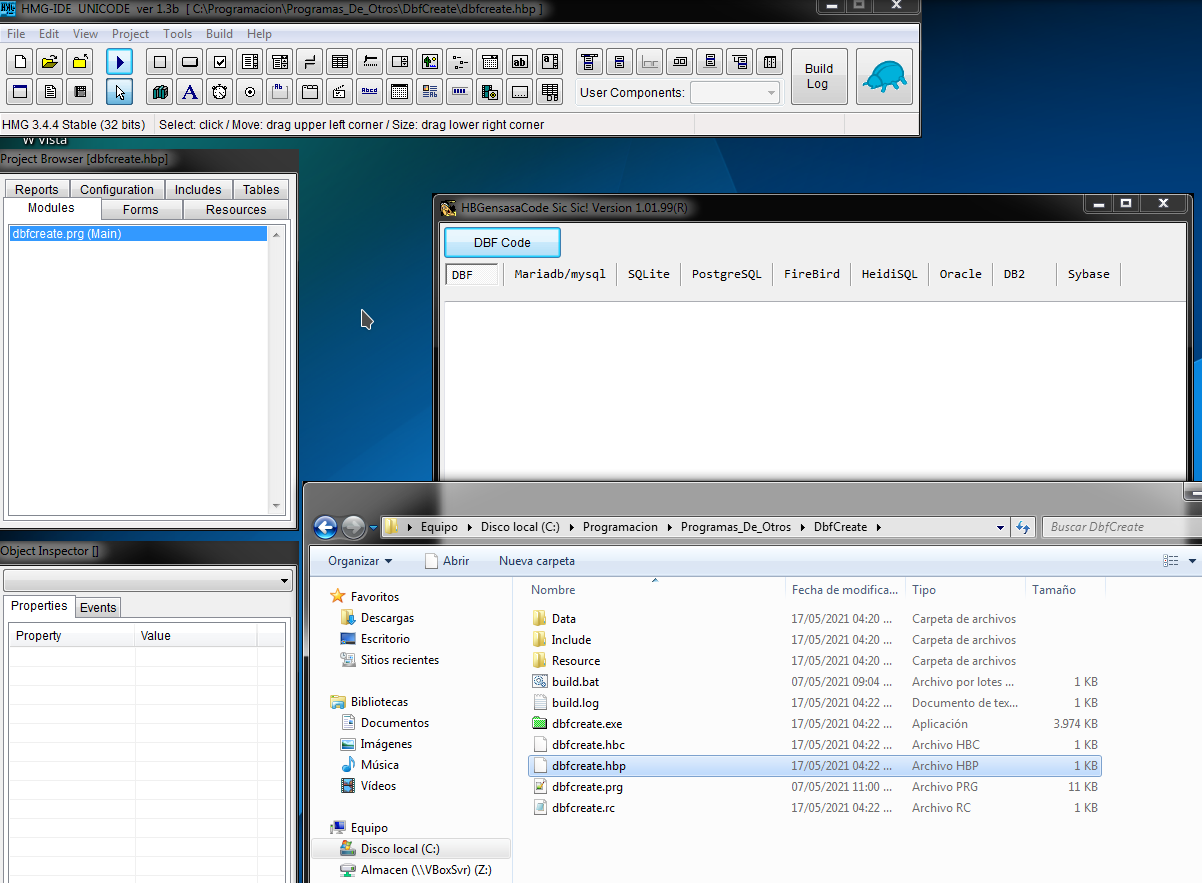Screen dimensions: 1202x883
Task: Create a new file with the New icon
Action: pyautogui.click(x=19, y=61)
